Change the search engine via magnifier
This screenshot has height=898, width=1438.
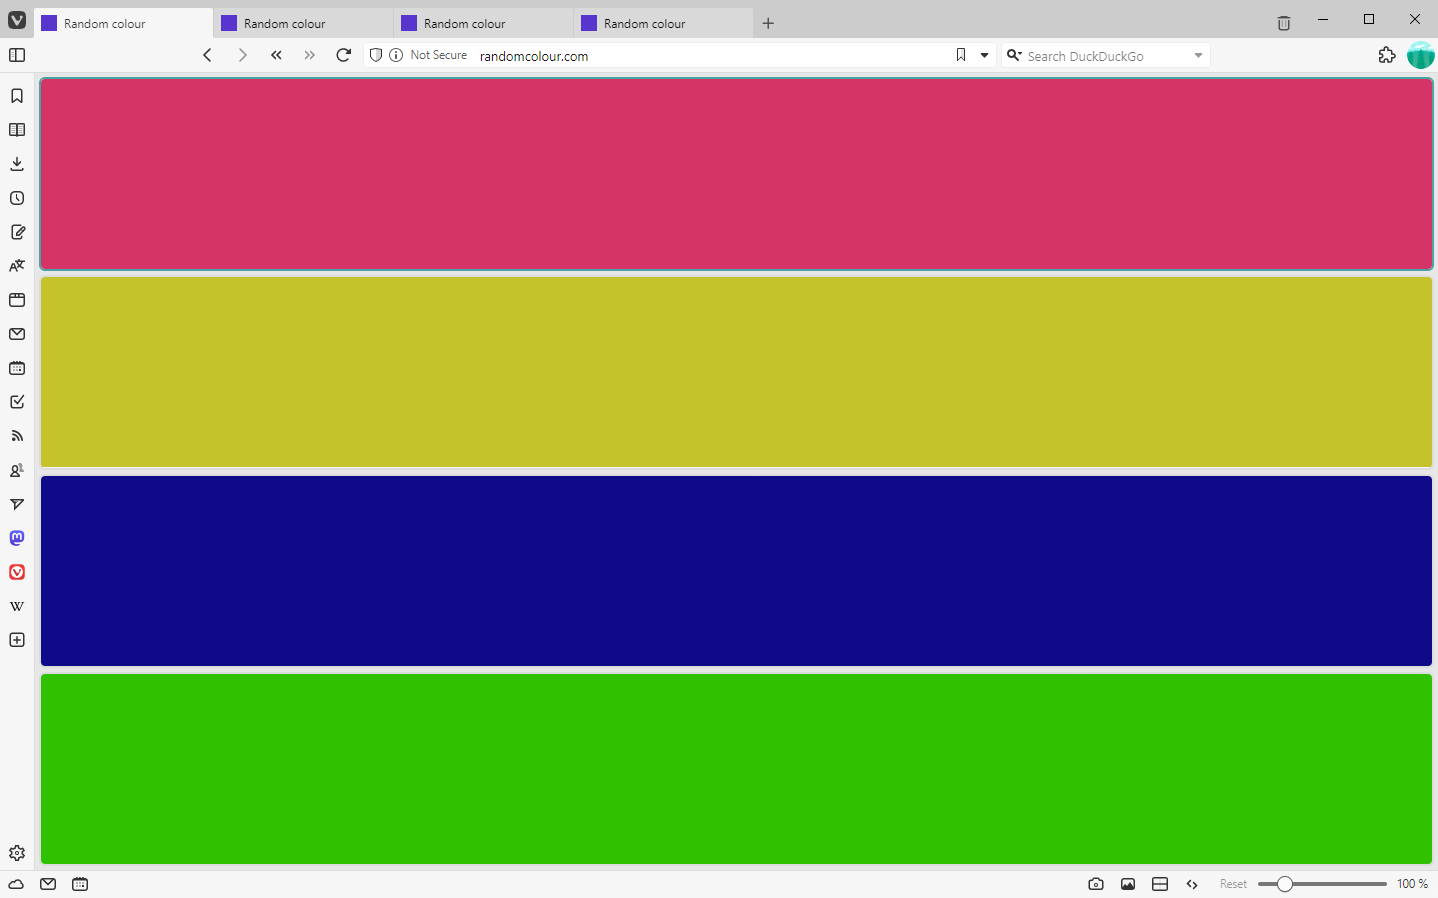[x=1014, y=55]
